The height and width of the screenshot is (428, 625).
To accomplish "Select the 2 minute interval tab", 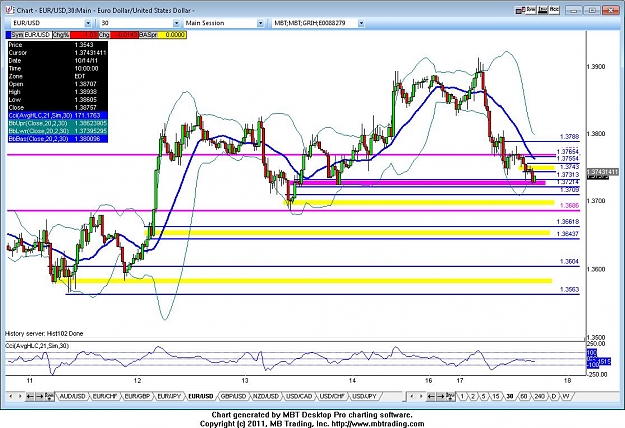I will (x=473, y=397).
